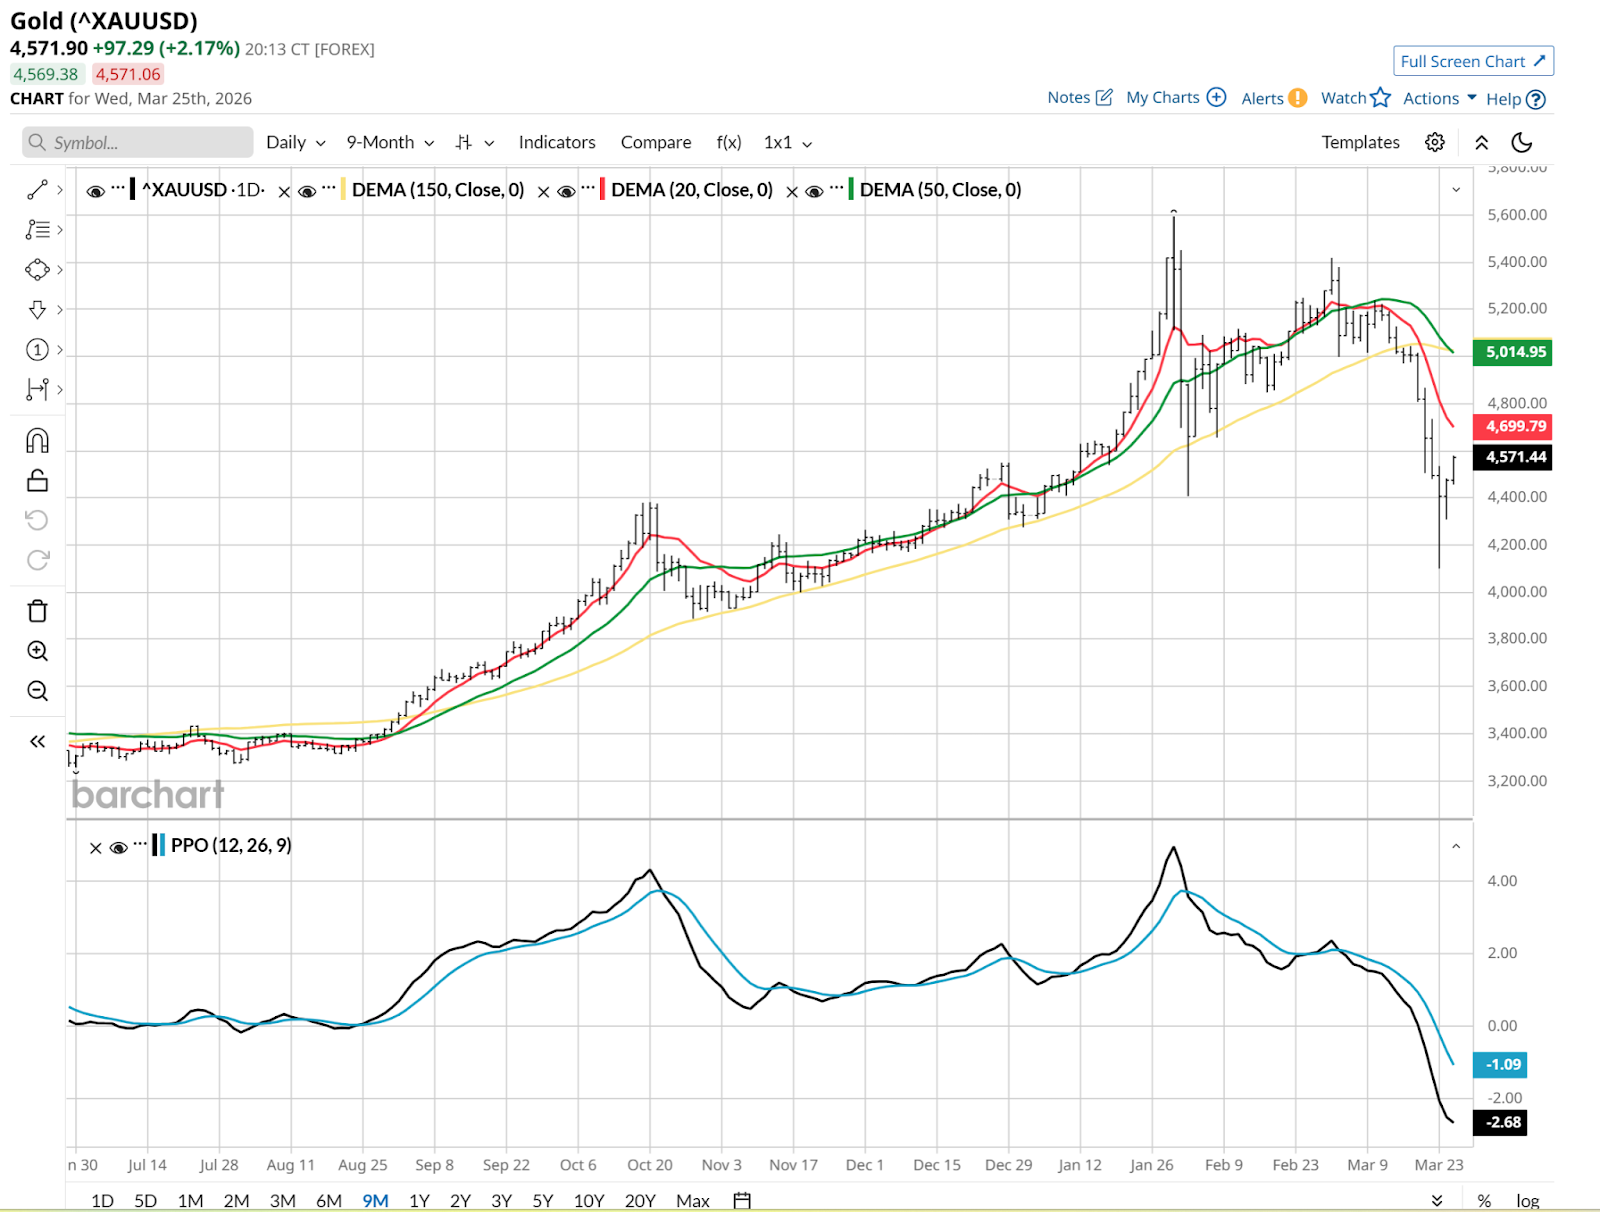The image size is (1600, 1212).
Task: Open the Indicators menu
Action: [556, 142]
